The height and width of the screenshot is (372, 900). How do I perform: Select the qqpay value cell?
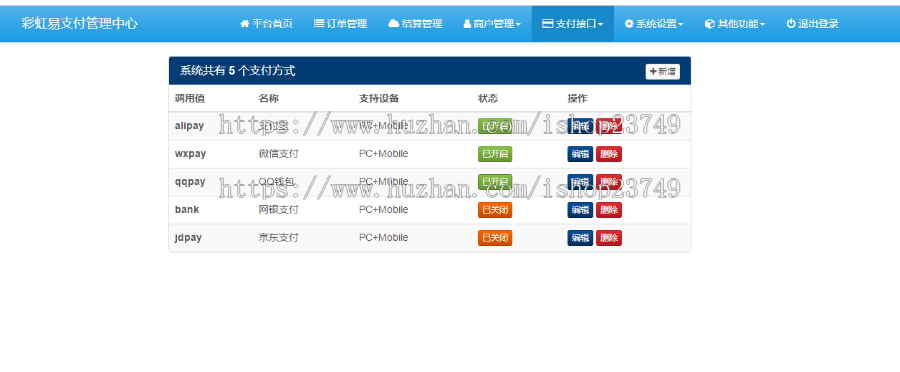pos(190,182)
